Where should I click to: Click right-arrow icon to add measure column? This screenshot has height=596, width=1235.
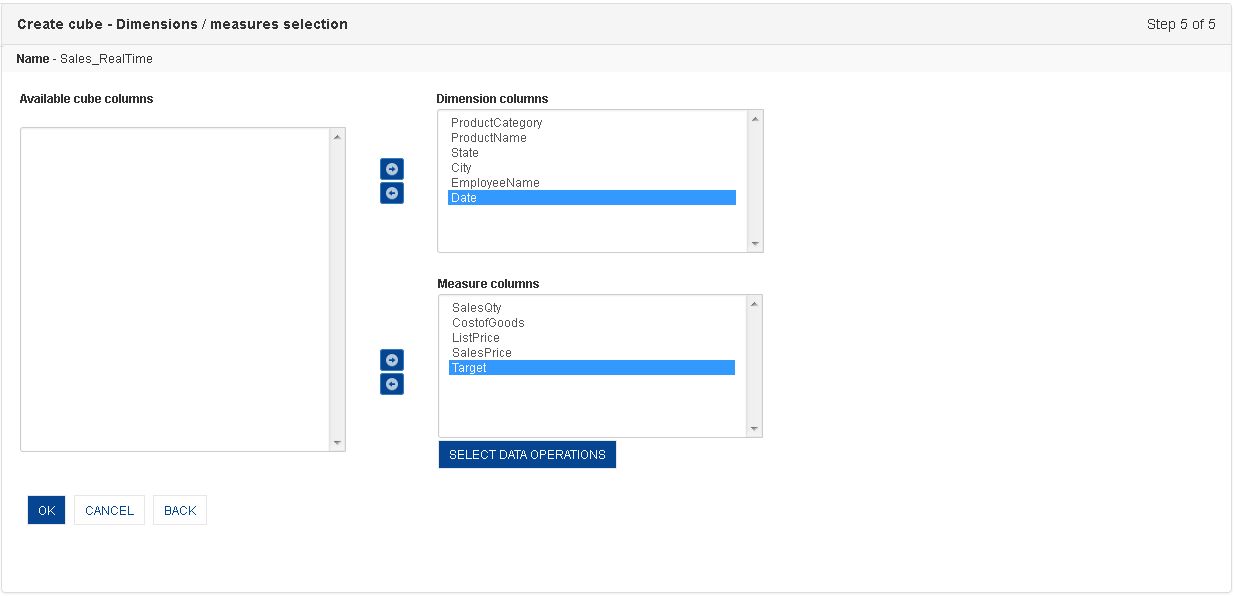click(x=392, y=360)
